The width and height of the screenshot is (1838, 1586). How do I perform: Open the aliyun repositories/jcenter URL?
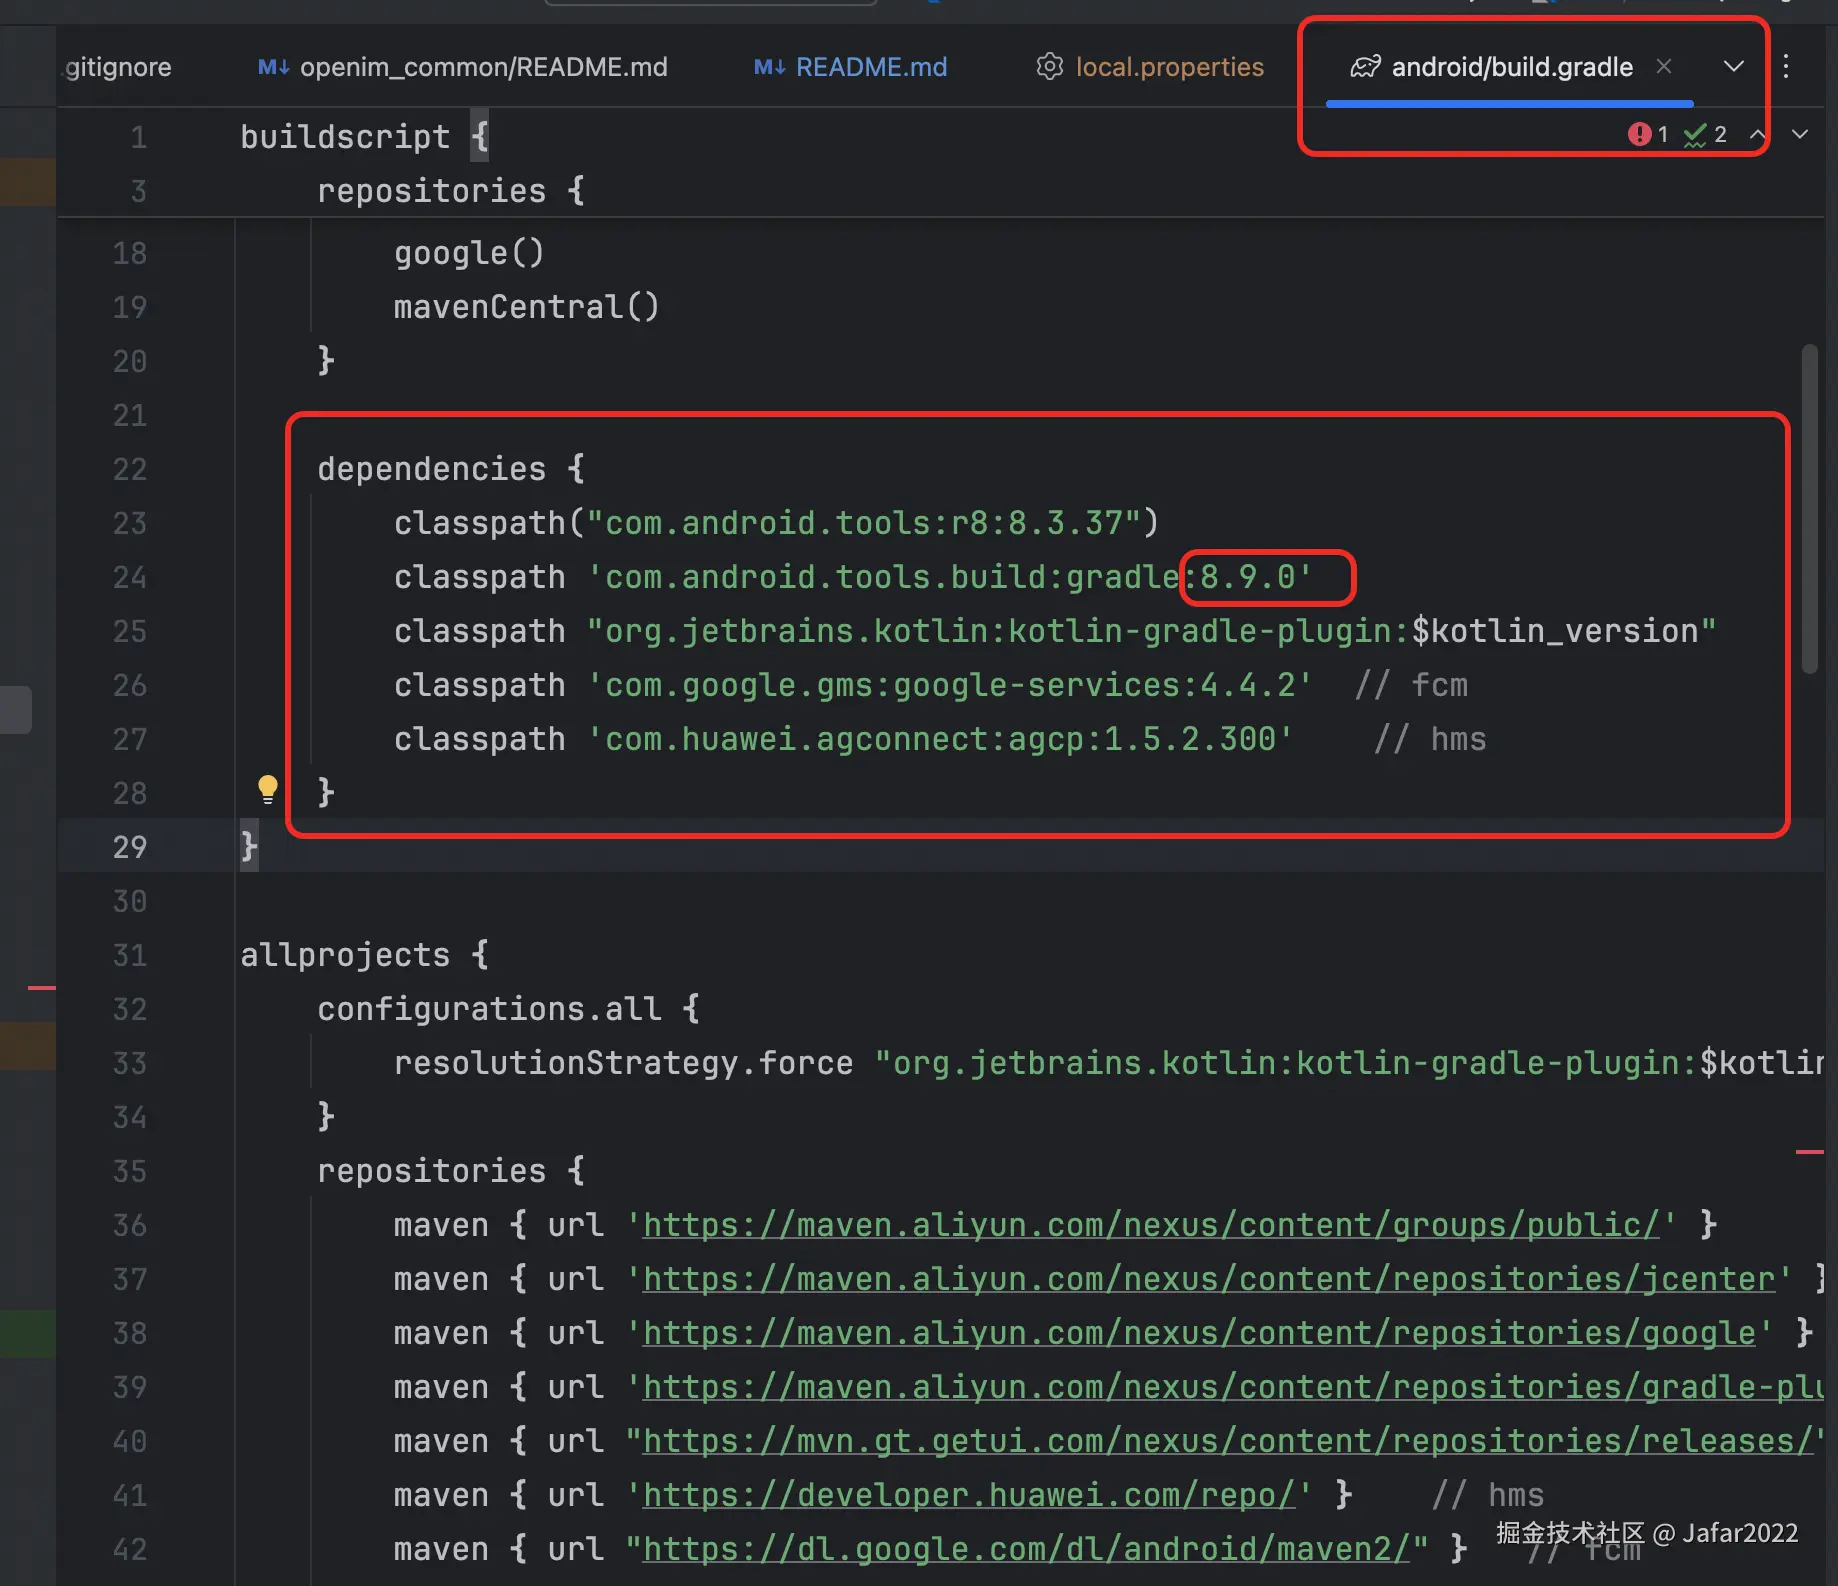(1209, 1279)
